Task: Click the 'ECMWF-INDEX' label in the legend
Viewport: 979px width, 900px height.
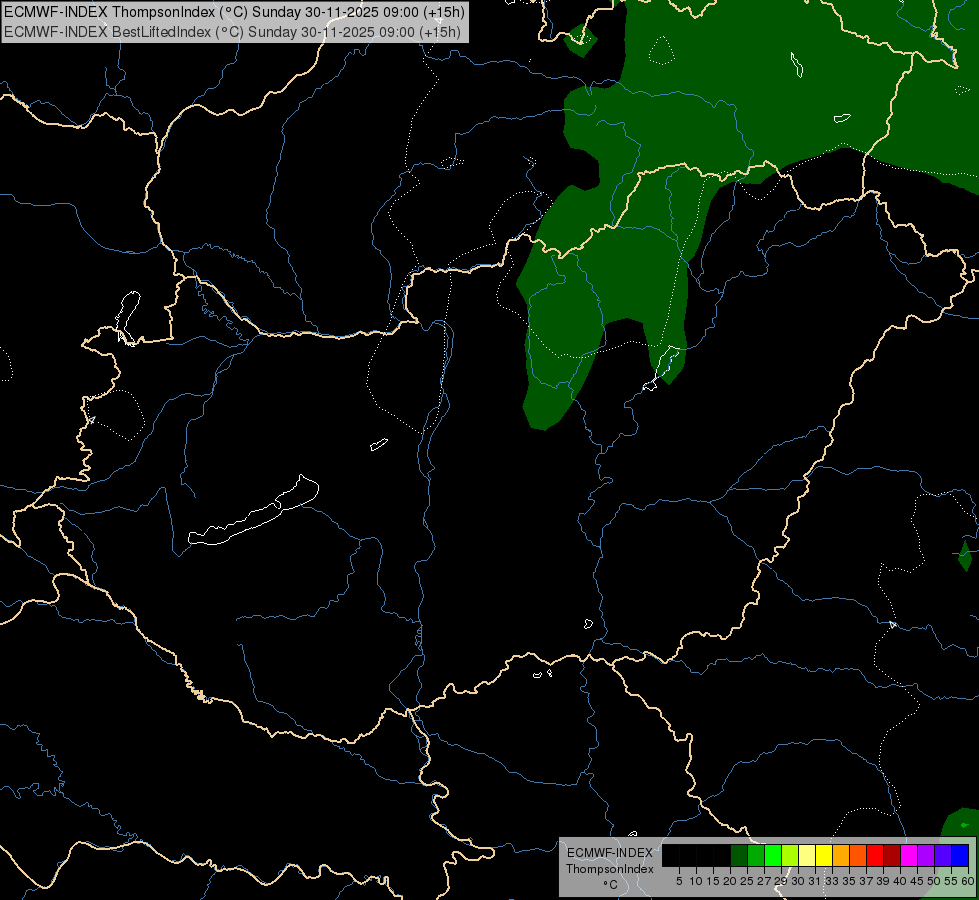Action: coord(610,853)
